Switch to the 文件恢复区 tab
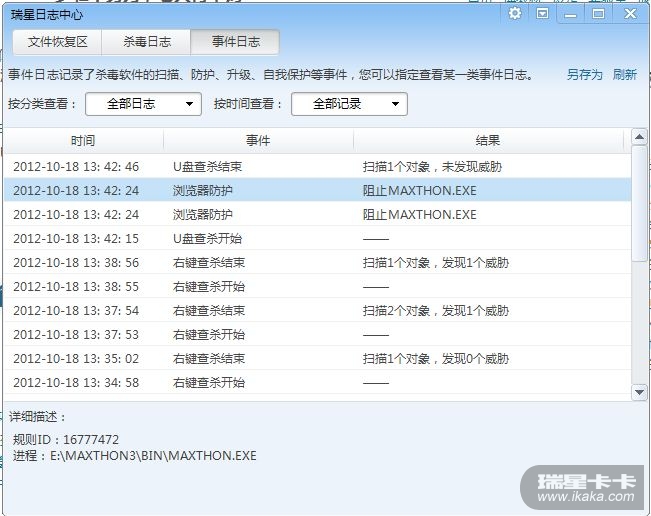Image resolution: width=651 pixels, height=516 pixels. pos(57,42)
